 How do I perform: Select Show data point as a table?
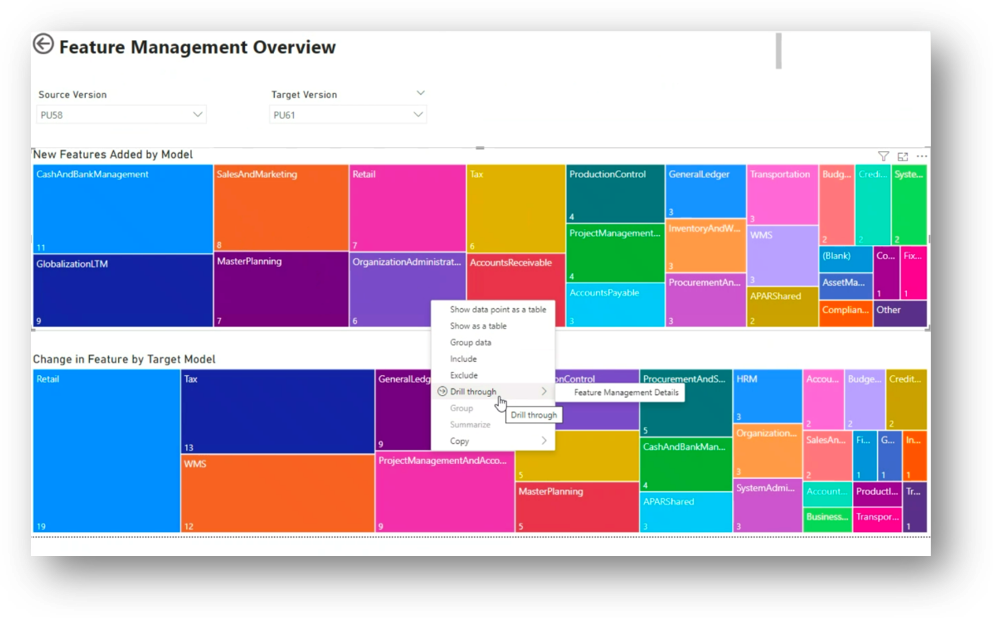(x=497, y=310)
